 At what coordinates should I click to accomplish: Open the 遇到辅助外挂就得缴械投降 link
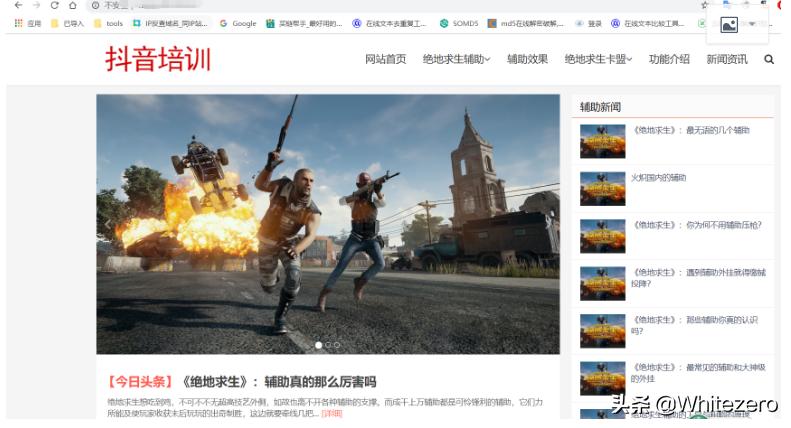(x=698, y=278)
